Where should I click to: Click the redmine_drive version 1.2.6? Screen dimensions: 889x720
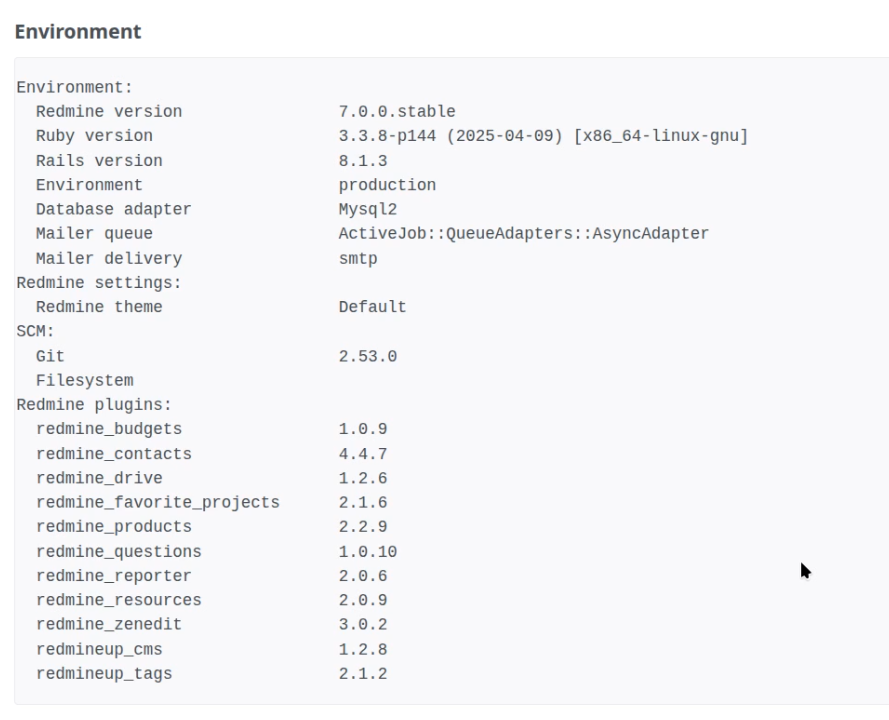(x=363, y=479)
